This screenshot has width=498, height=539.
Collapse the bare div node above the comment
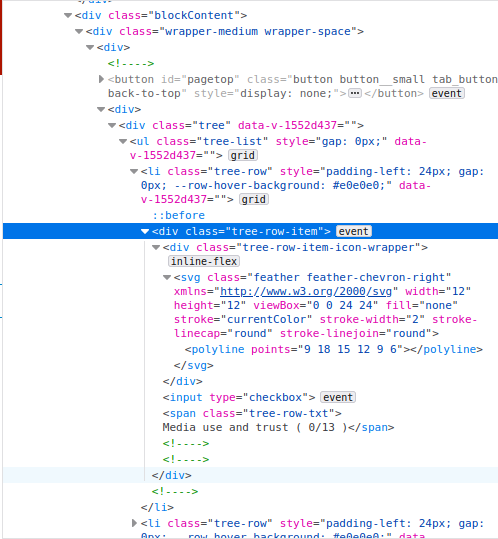point(90,47)
